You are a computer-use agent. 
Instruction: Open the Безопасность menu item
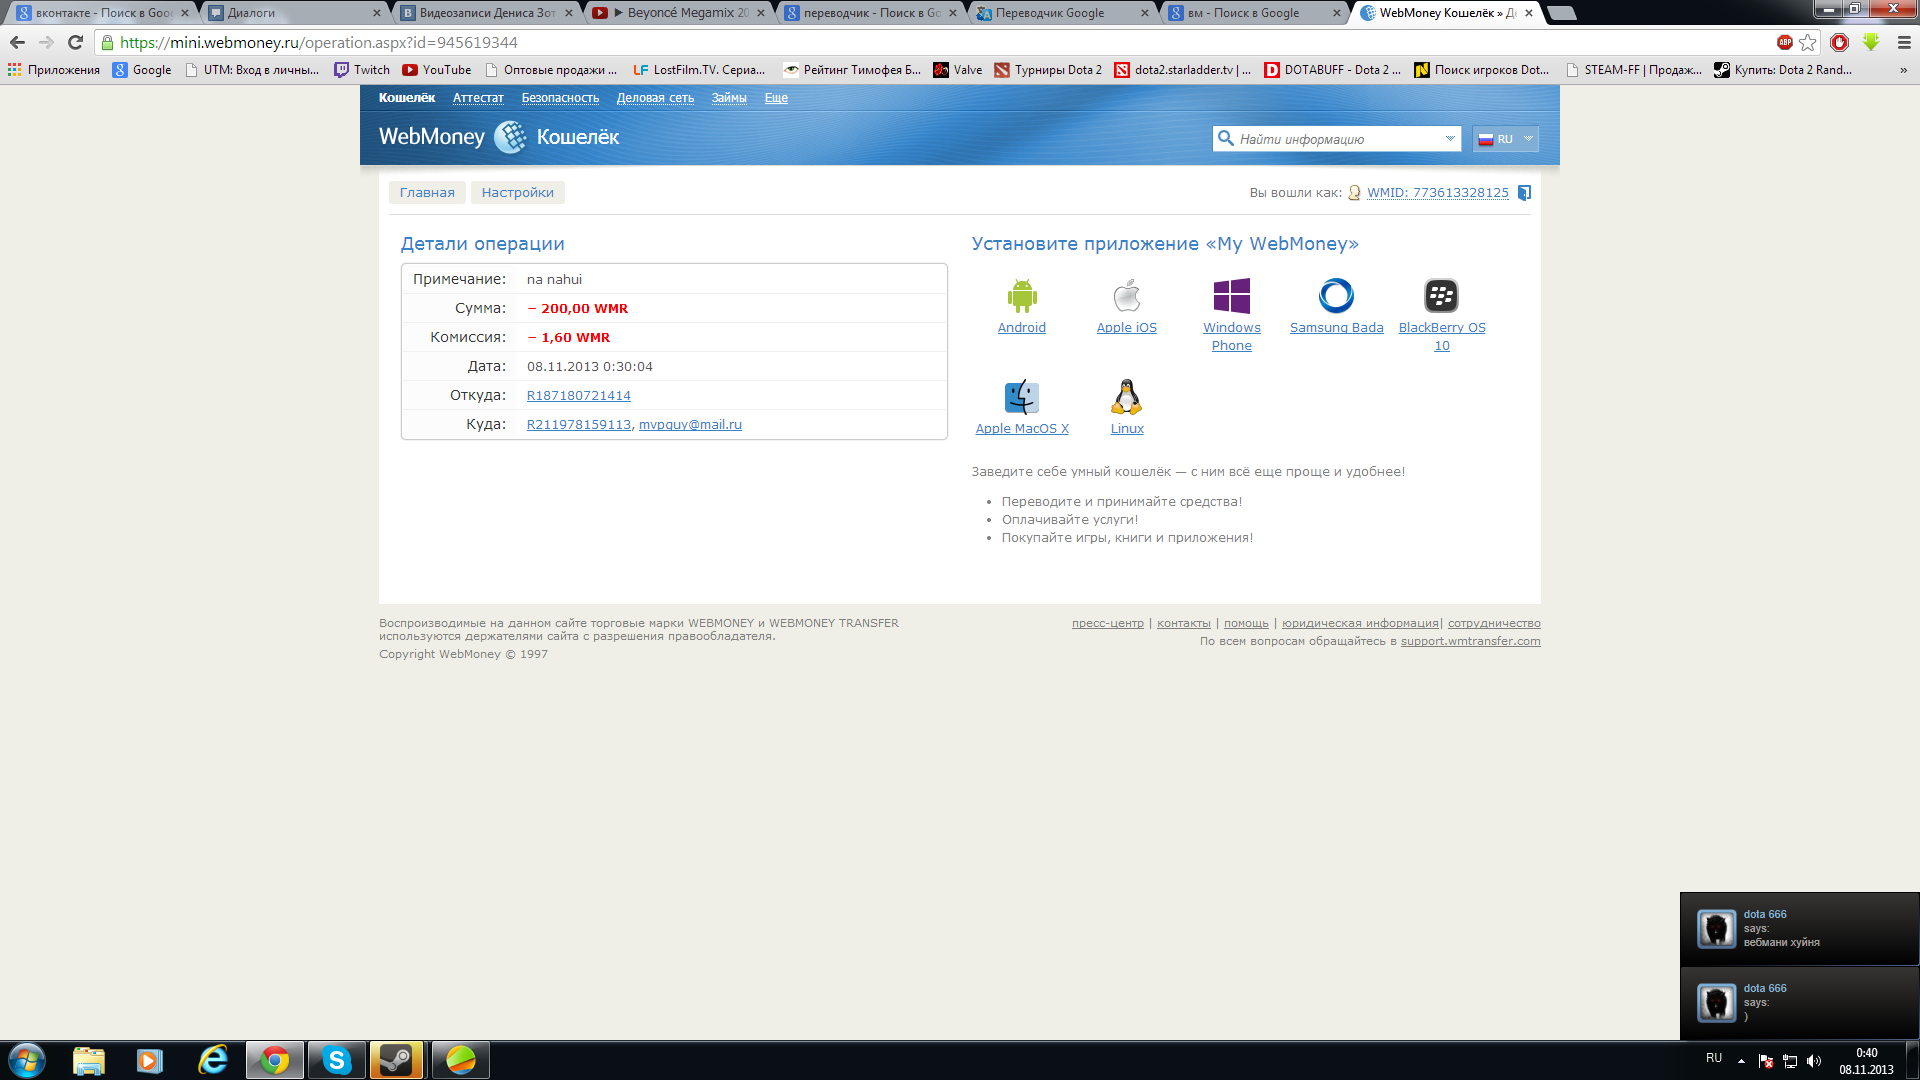560,98
